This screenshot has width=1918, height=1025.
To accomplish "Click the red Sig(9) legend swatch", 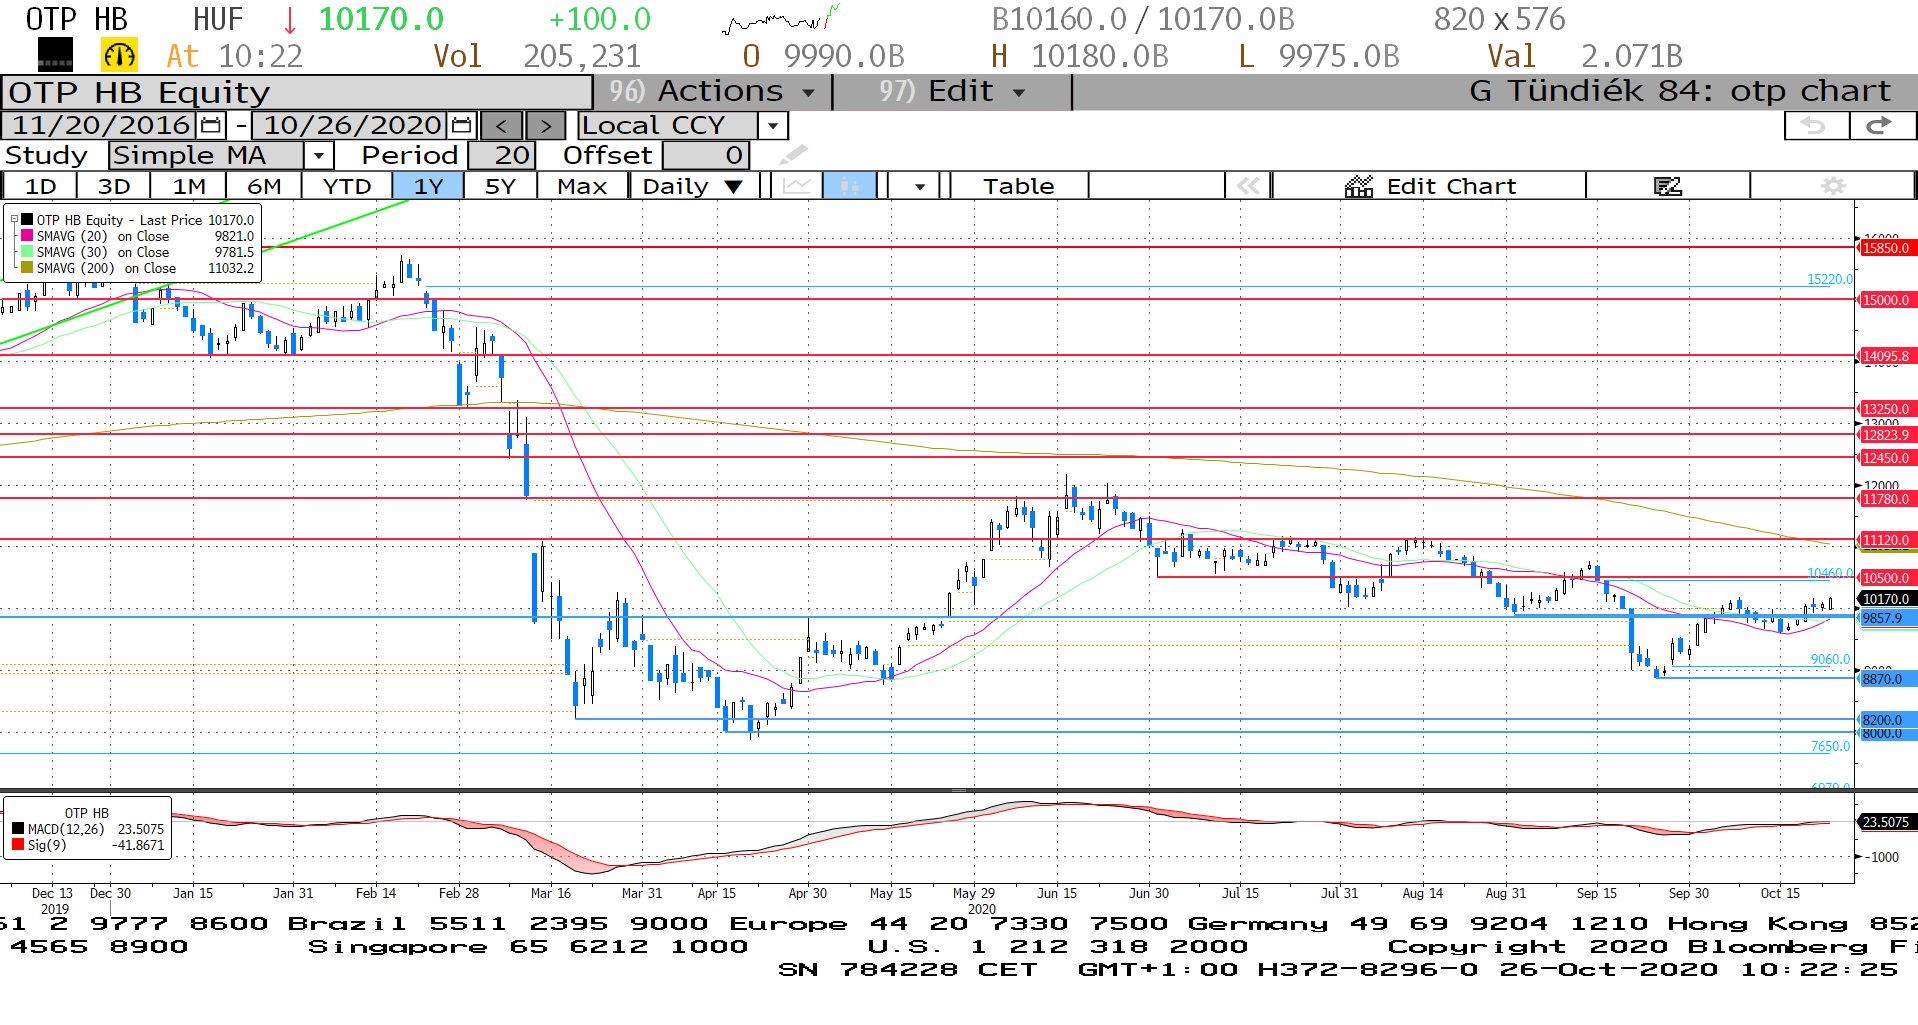I will [18, 845].
